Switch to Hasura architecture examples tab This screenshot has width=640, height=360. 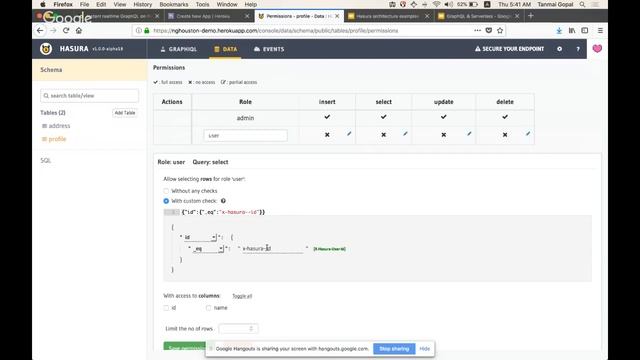388,16
